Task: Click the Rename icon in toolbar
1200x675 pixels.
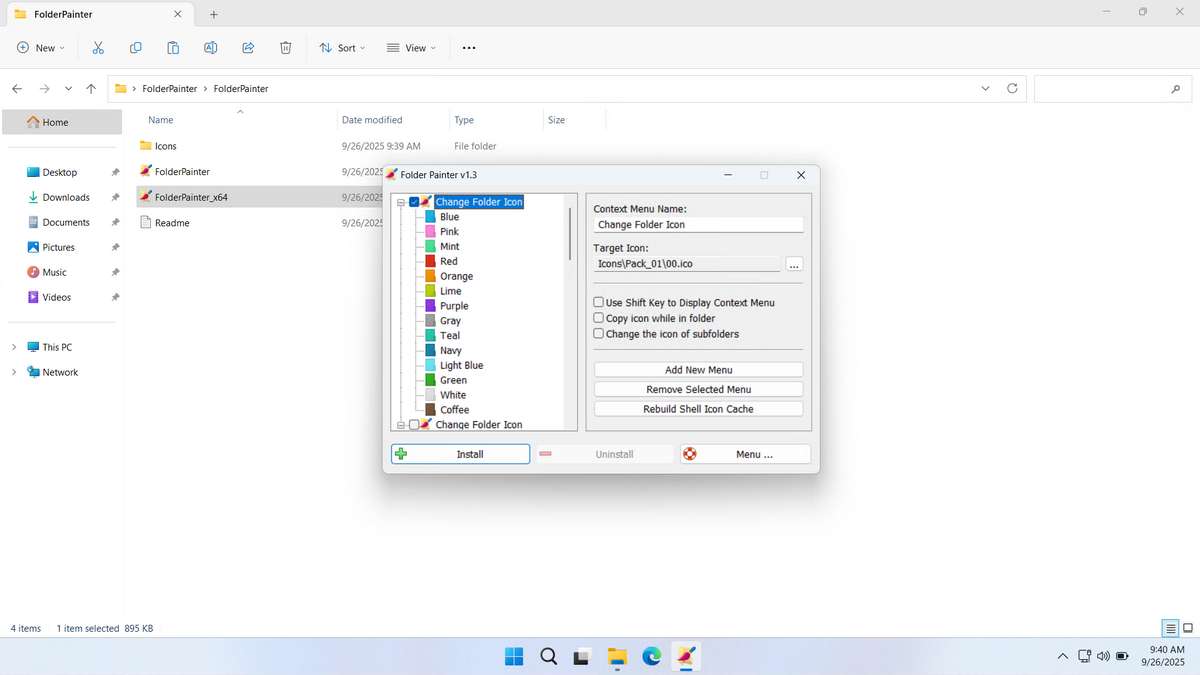Action: point(210,48)
